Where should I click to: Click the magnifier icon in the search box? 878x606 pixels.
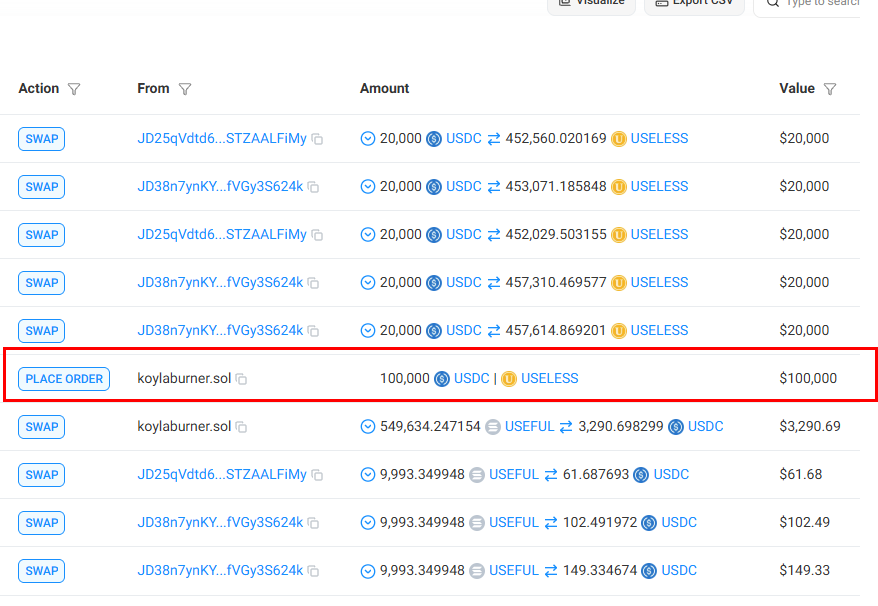(771, 4)
